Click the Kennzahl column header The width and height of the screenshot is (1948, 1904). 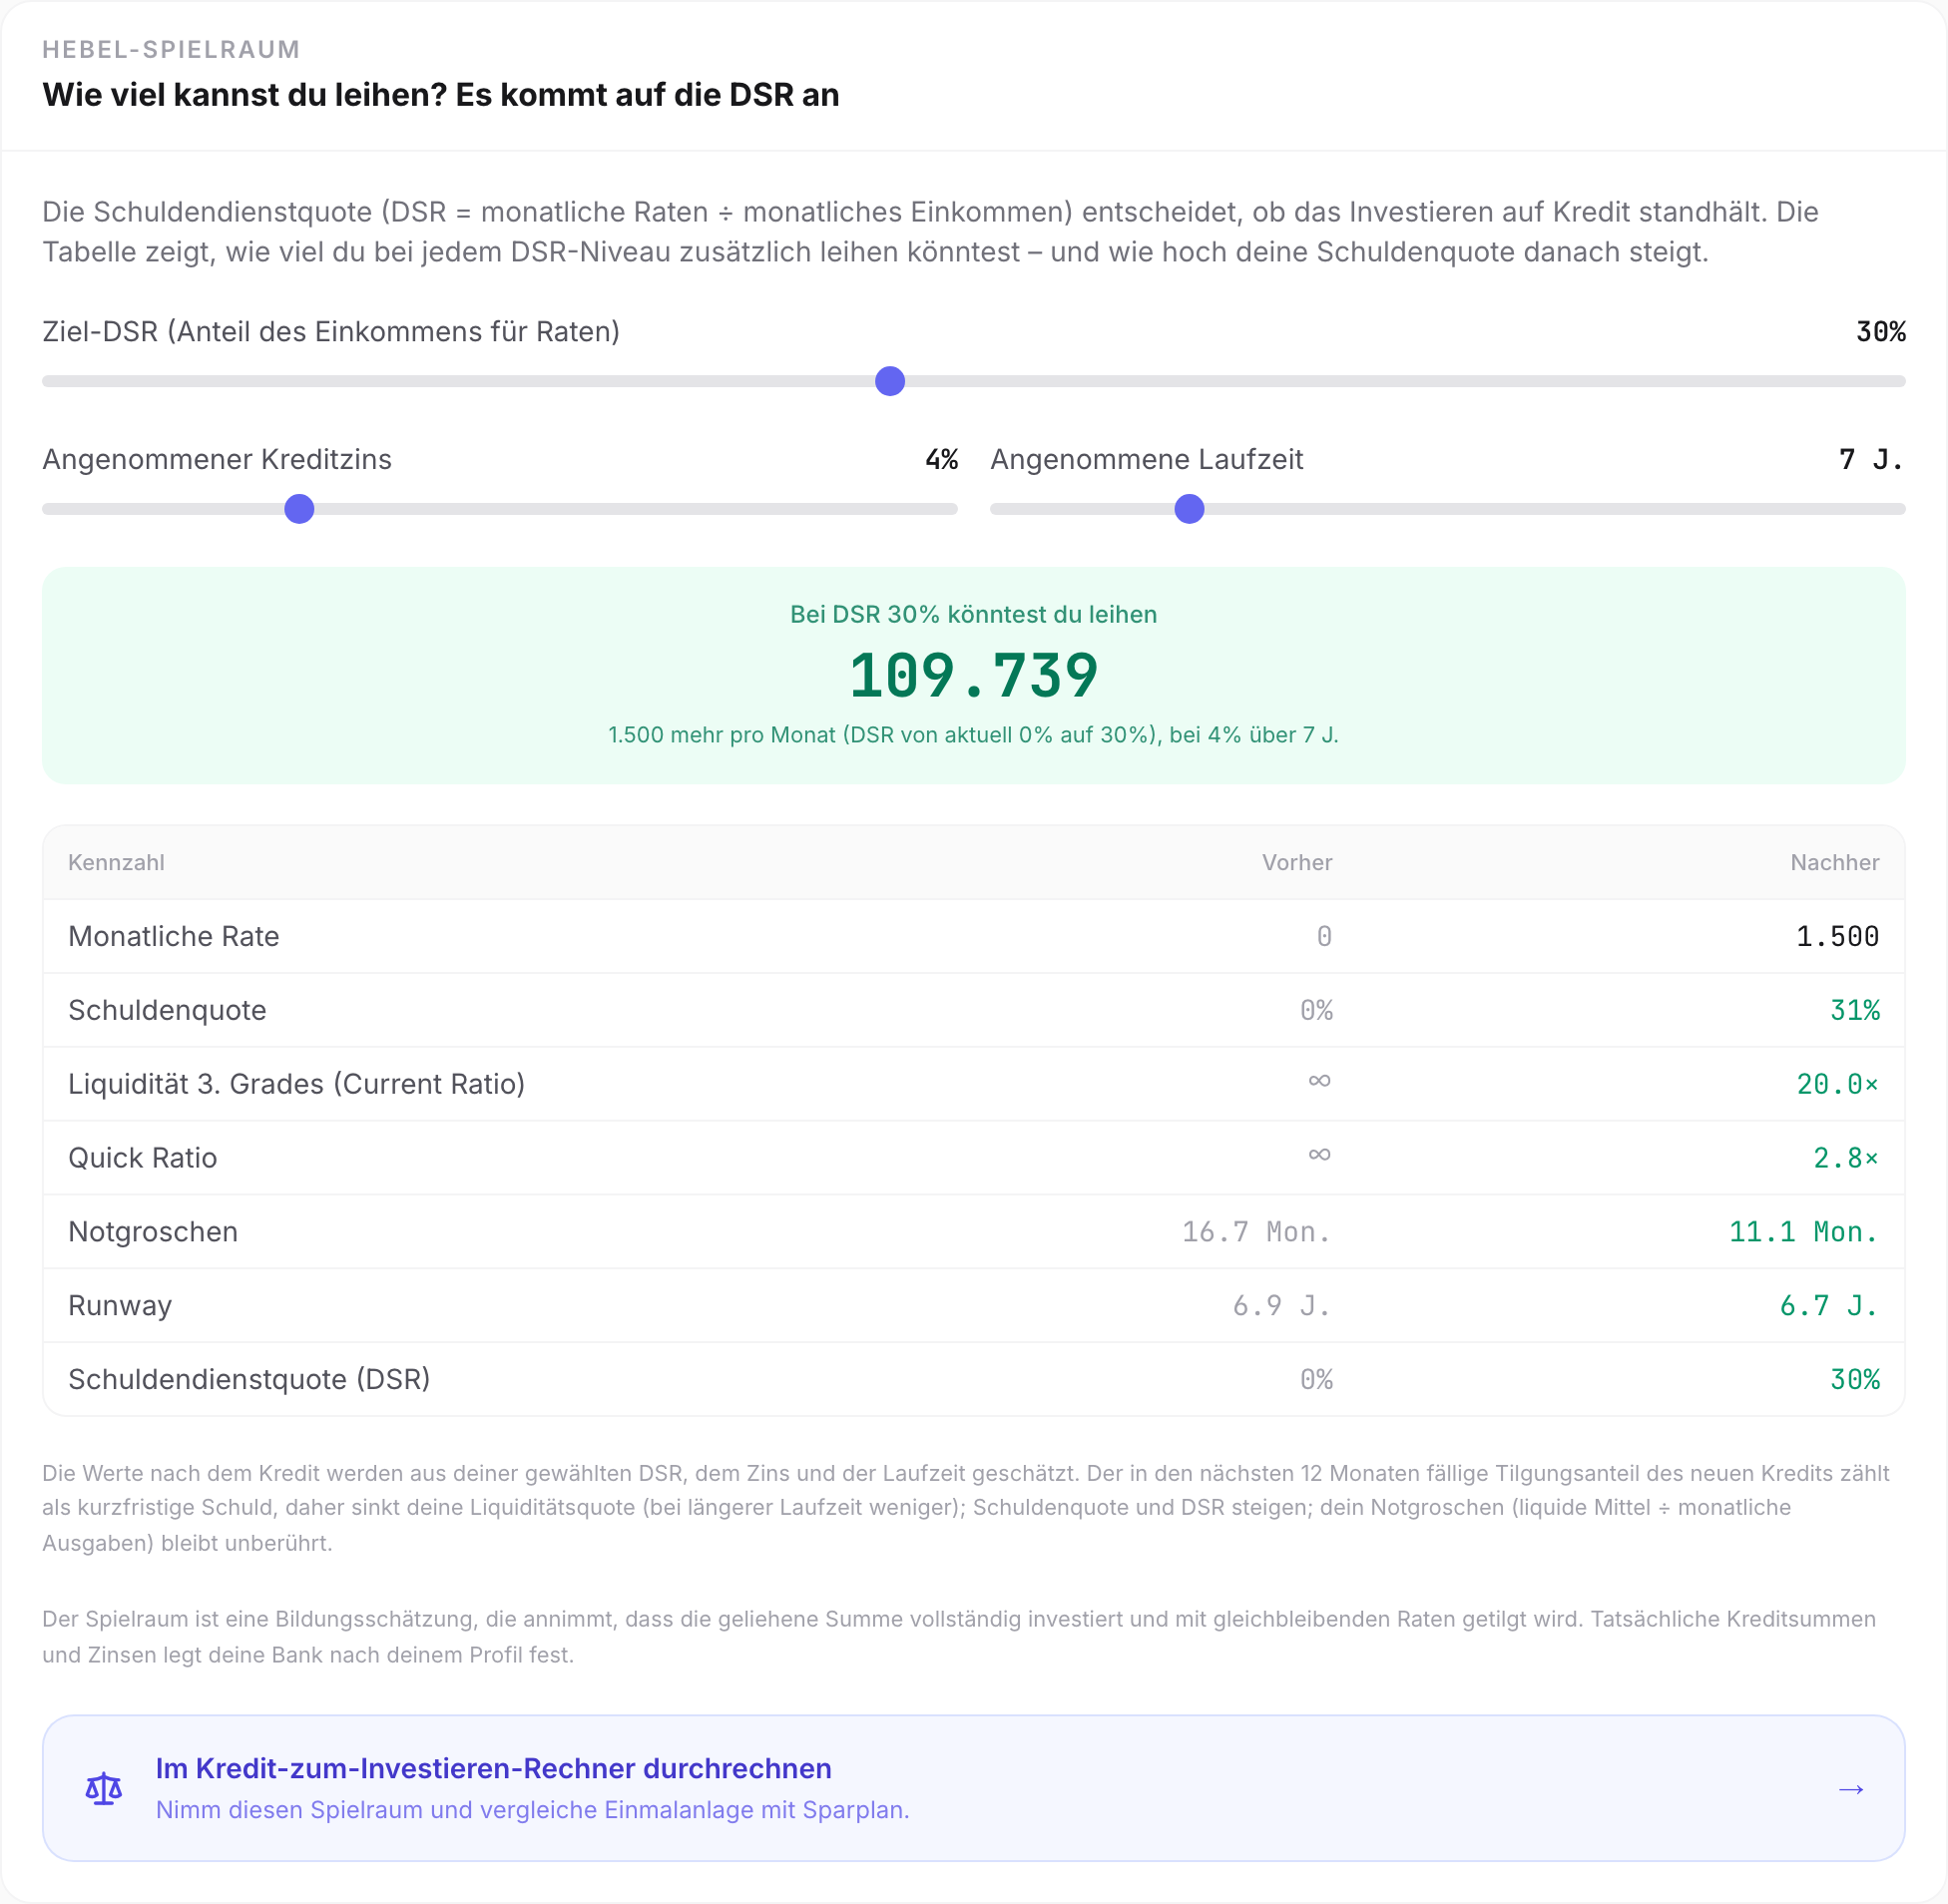point(116,862)
